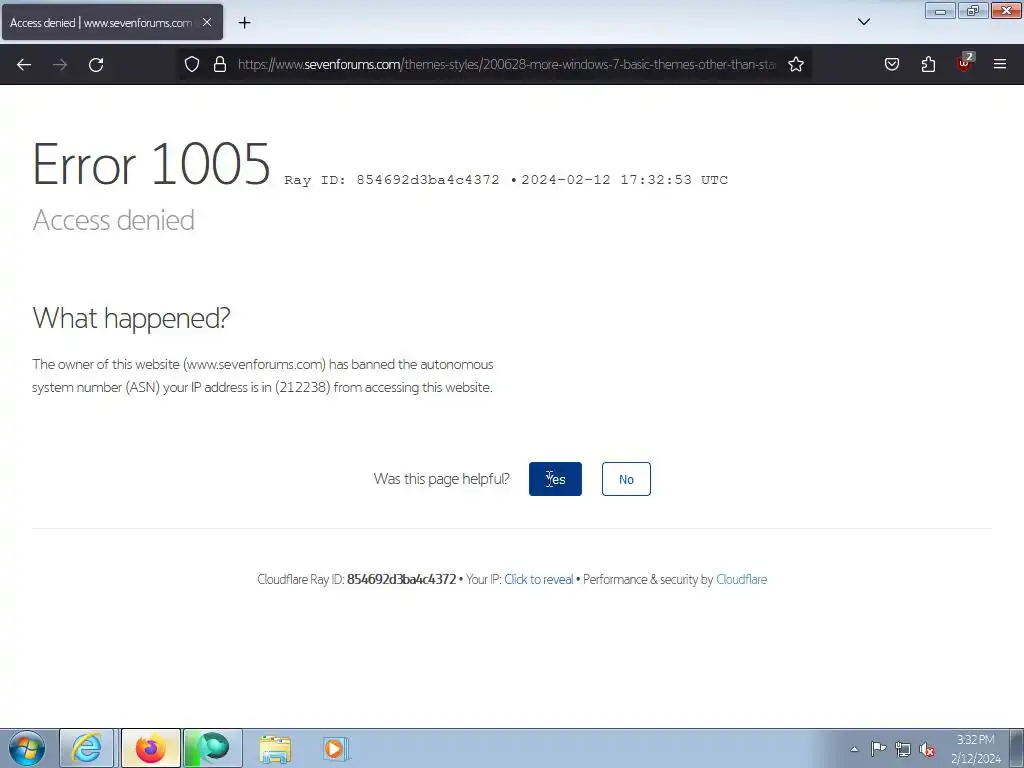Open the Firefox hamburger menu
The width and height of the screenshot is (1024, 768).
tap(999, 64)
